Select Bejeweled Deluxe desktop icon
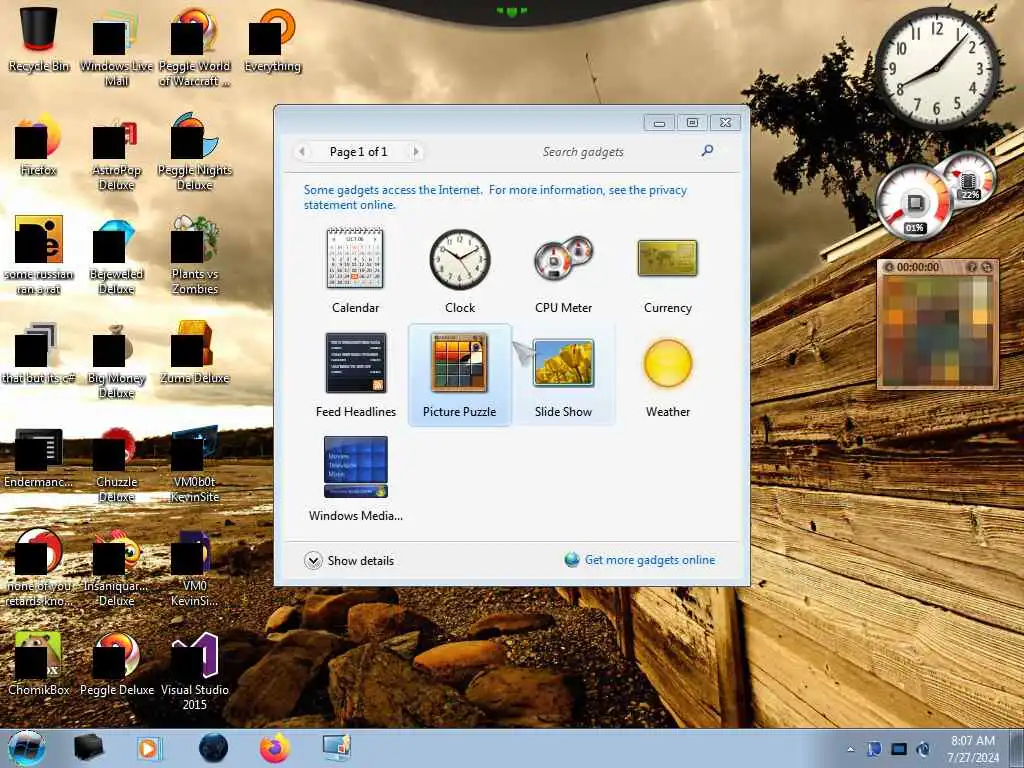The image size is (1024, 768). [x=116, y=257]
